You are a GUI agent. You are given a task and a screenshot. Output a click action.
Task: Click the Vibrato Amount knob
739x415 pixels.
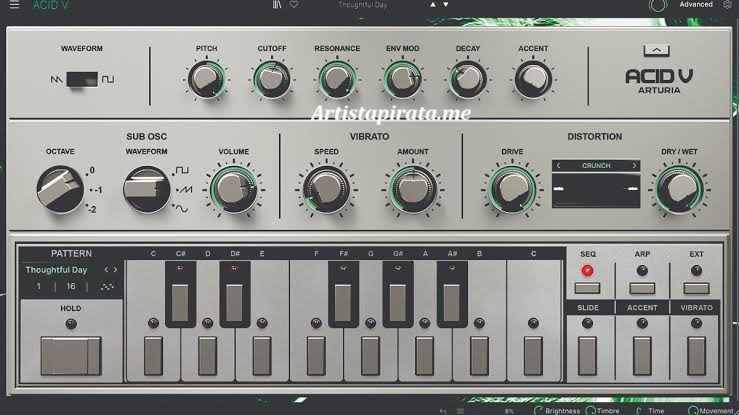pos(413,189)
